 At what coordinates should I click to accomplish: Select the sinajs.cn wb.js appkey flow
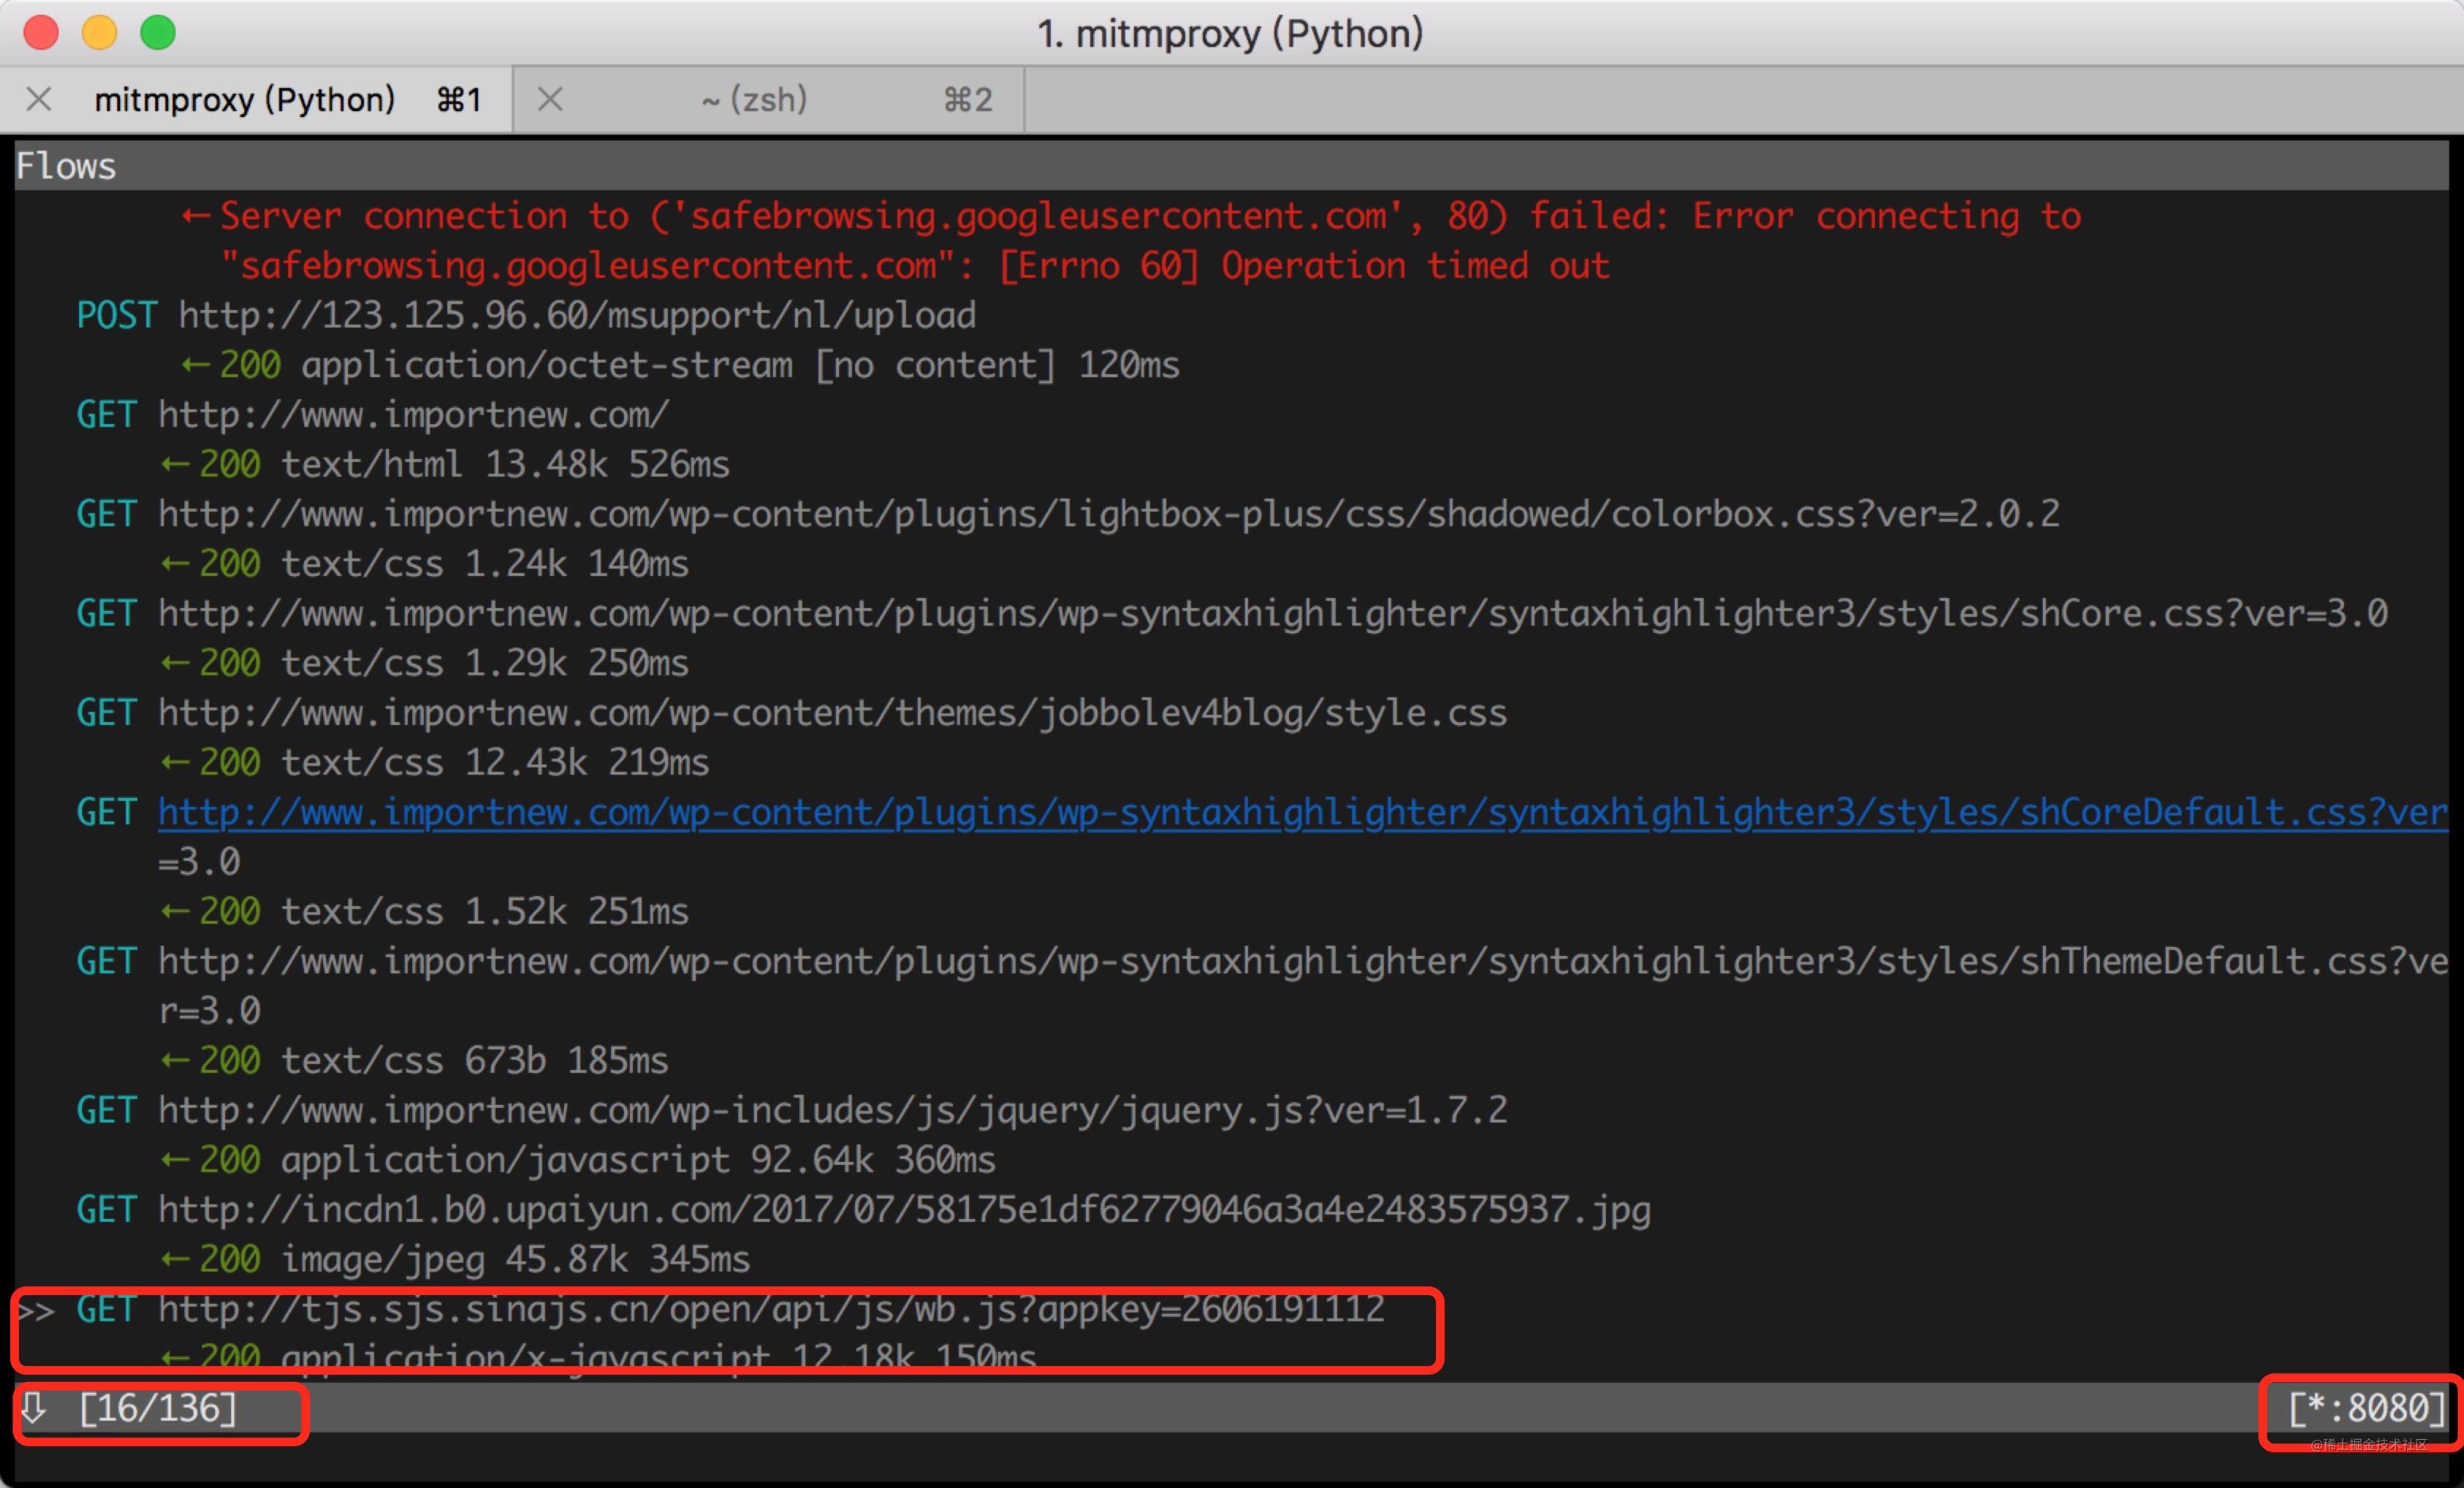coord(770,1310)
